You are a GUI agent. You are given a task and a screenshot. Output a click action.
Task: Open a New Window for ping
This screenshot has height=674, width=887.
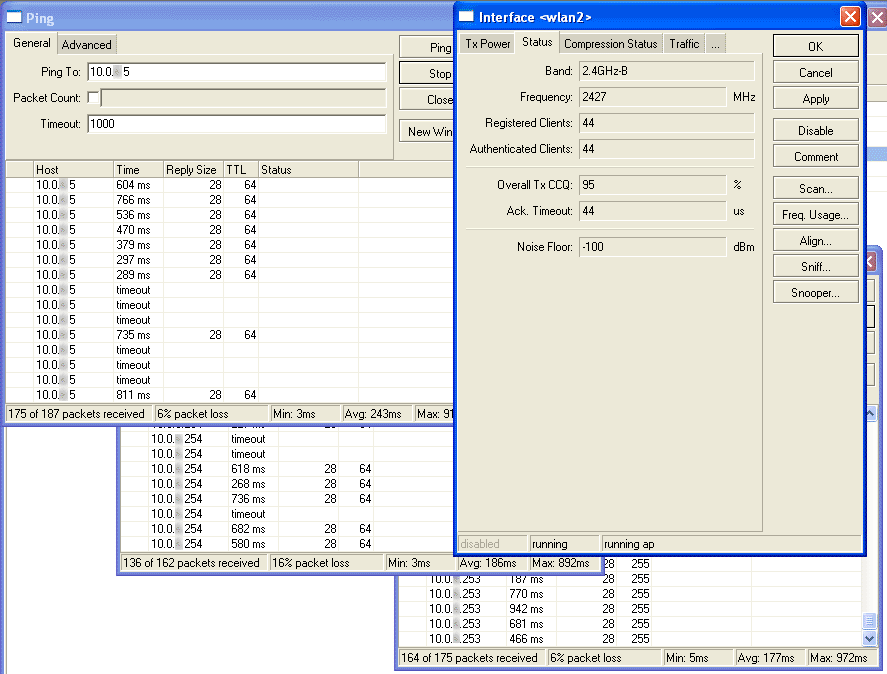tap(427, 132)
